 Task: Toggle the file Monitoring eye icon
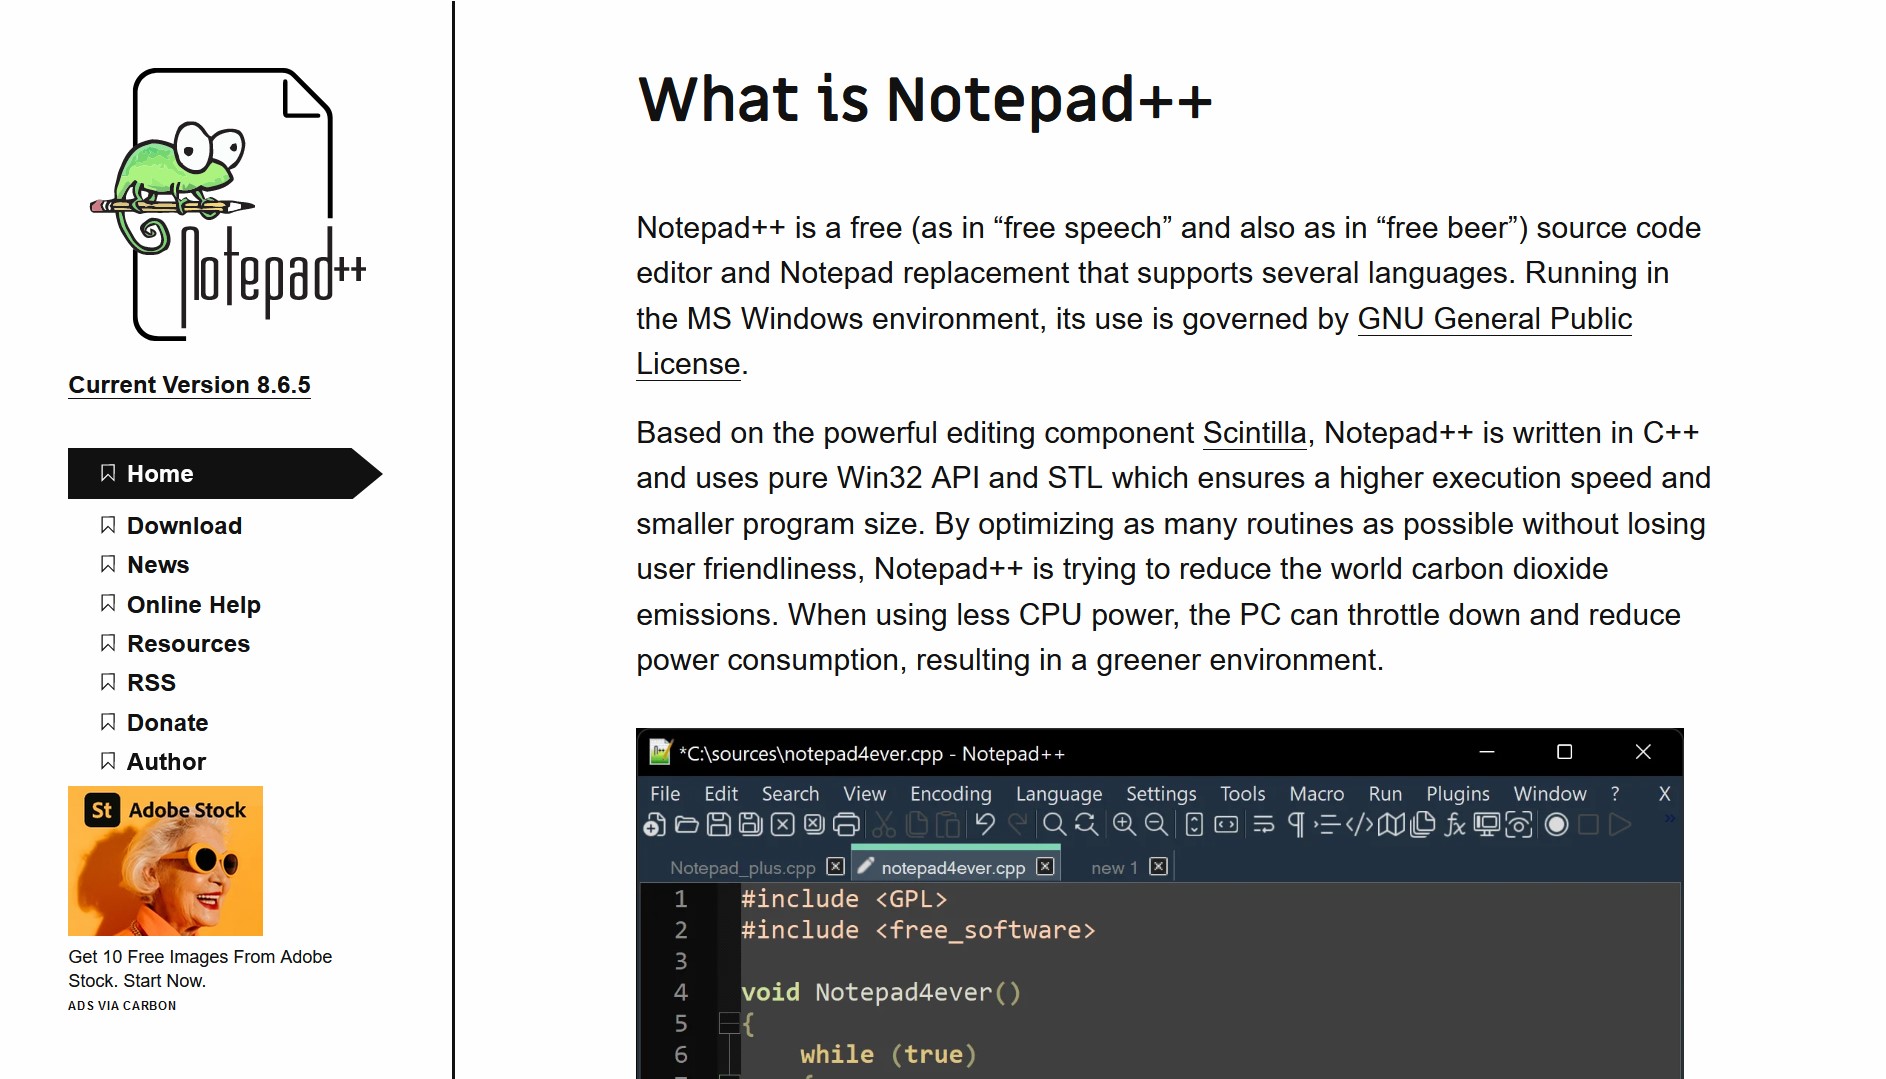[1519, 825]
